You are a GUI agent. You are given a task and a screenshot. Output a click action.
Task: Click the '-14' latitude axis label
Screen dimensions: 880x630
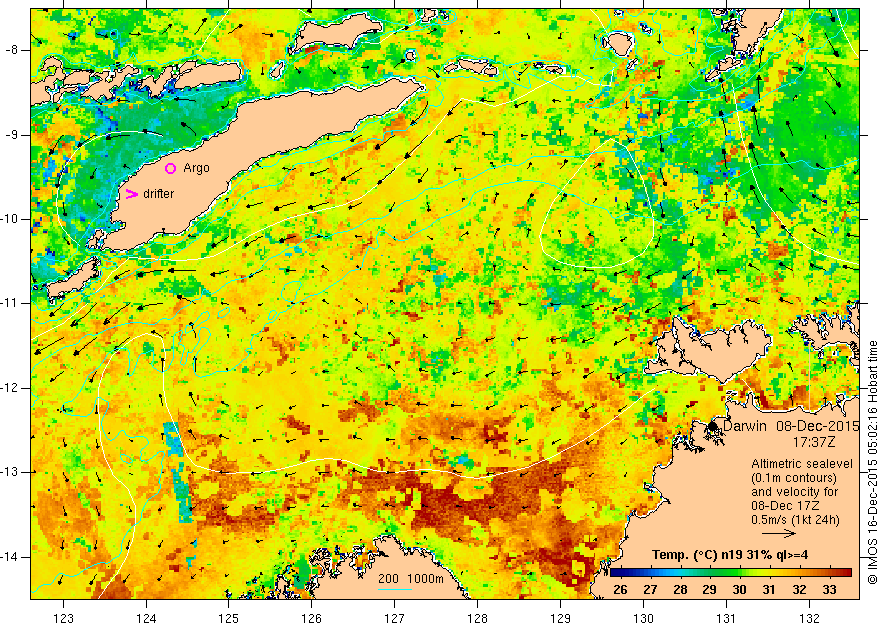pyautogui.click(x=10, y=557)
